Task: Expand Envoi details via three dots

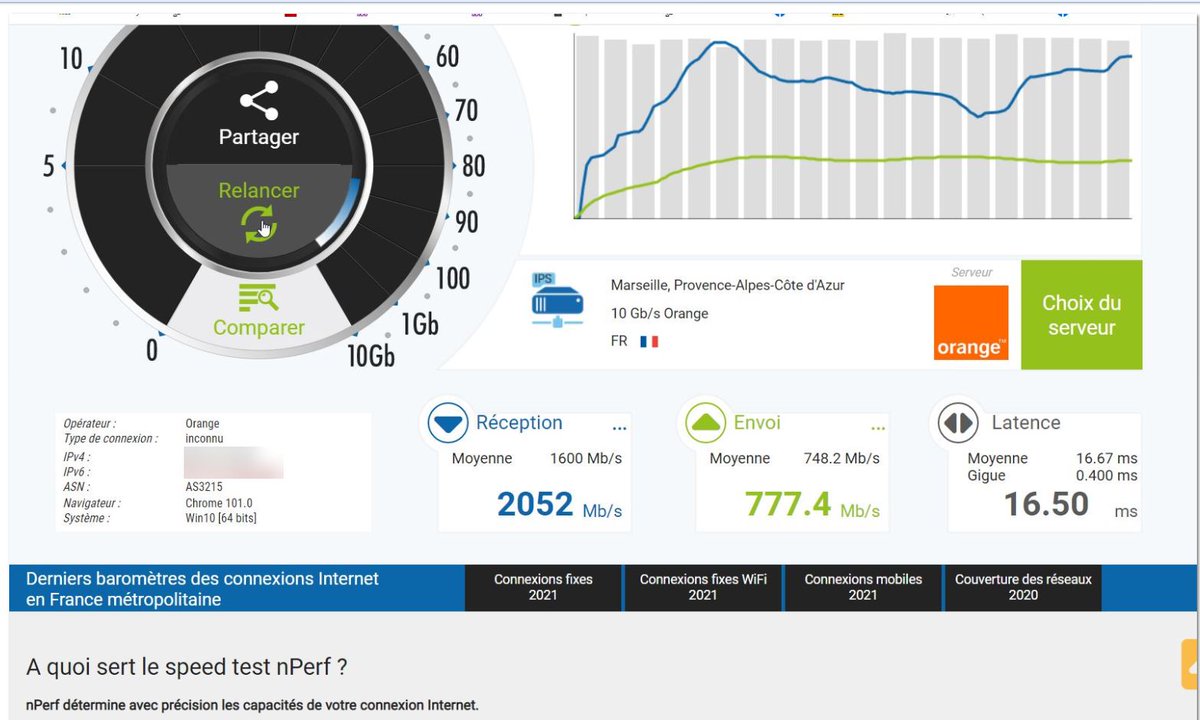Action: click(878, 428)
